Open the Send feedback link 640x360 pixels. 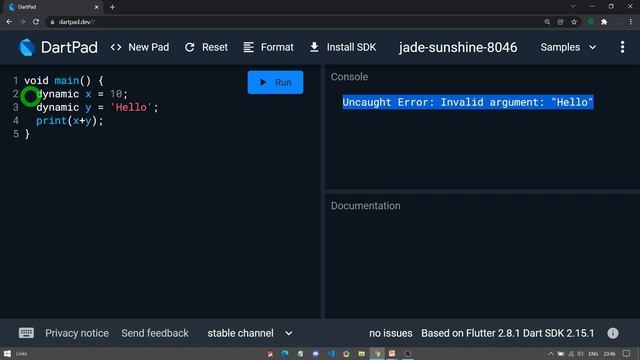click(155, 333)
